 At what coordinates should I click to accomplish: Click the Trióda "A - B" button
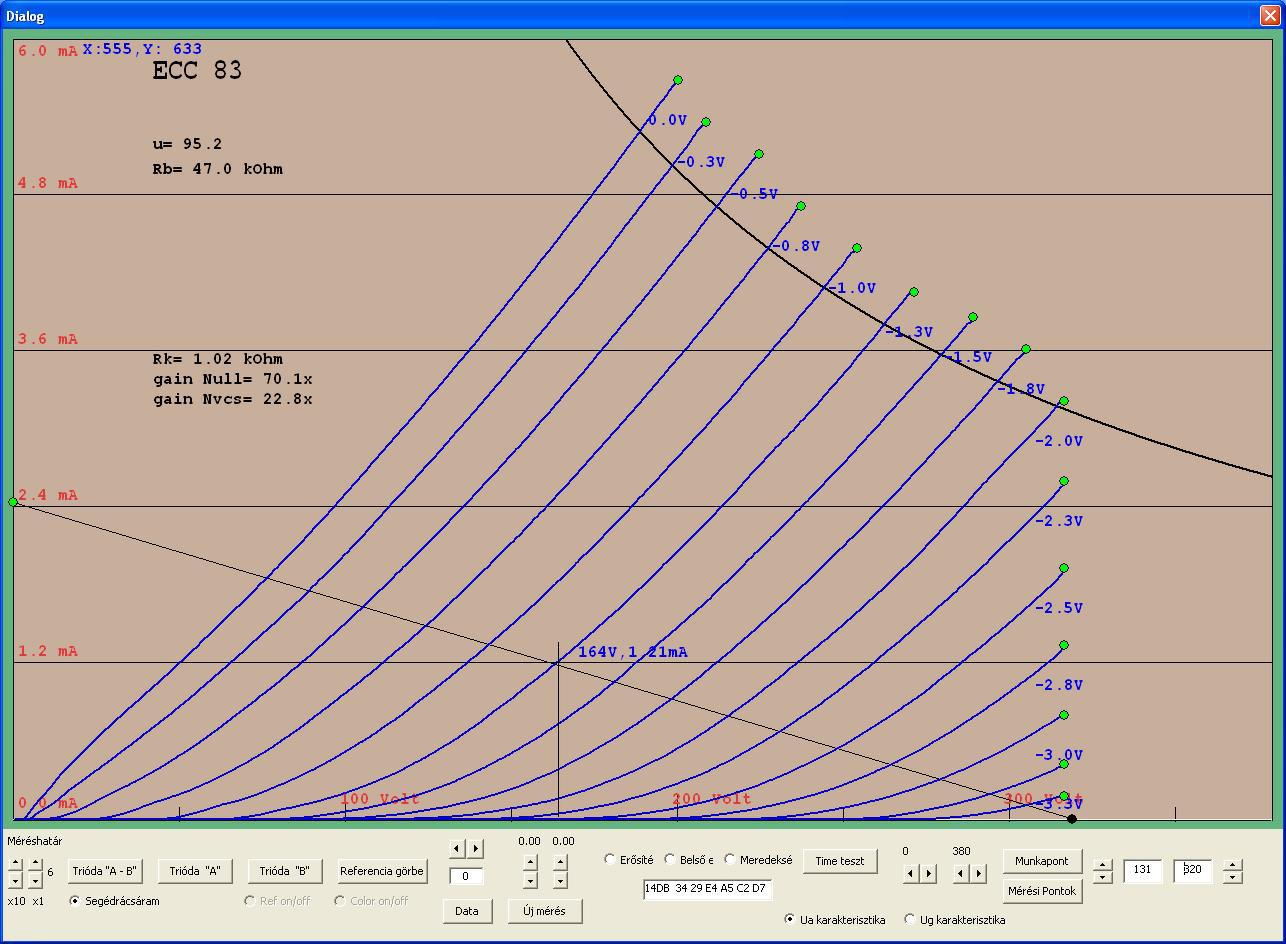point(104,871)
